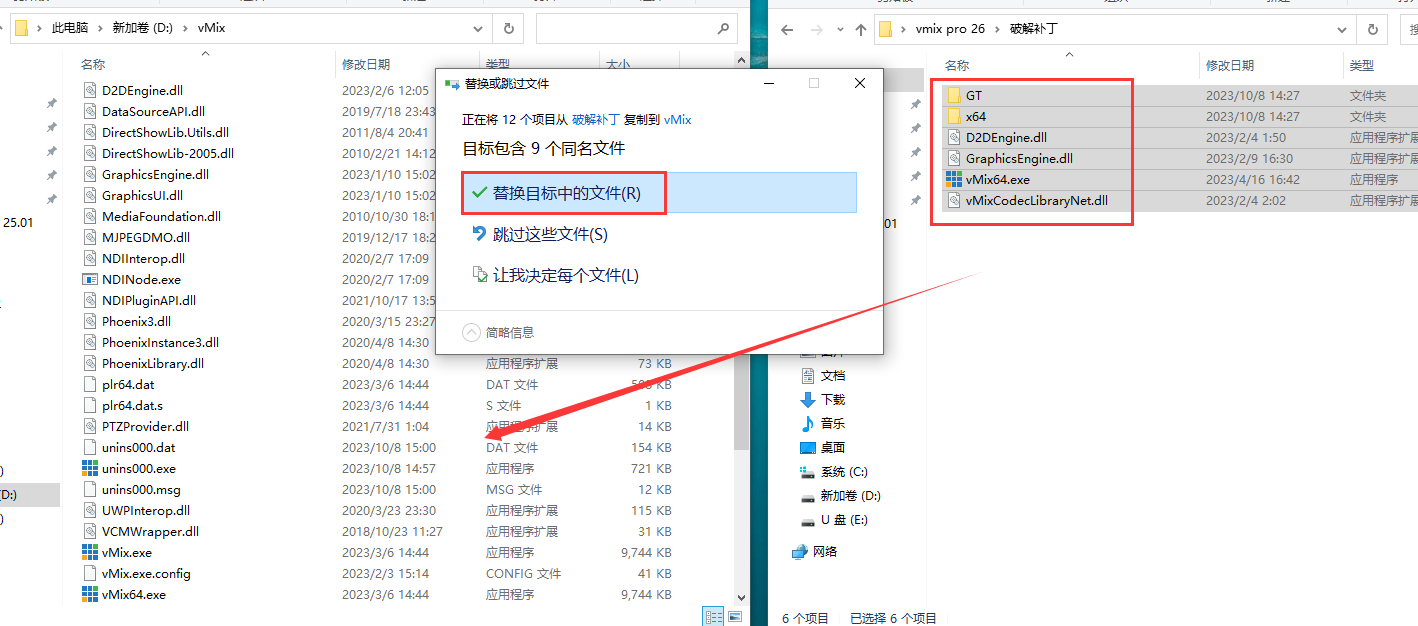Select GraphicsEngine.dll icon in 破解补丁 window

click(x=954, y=159)
